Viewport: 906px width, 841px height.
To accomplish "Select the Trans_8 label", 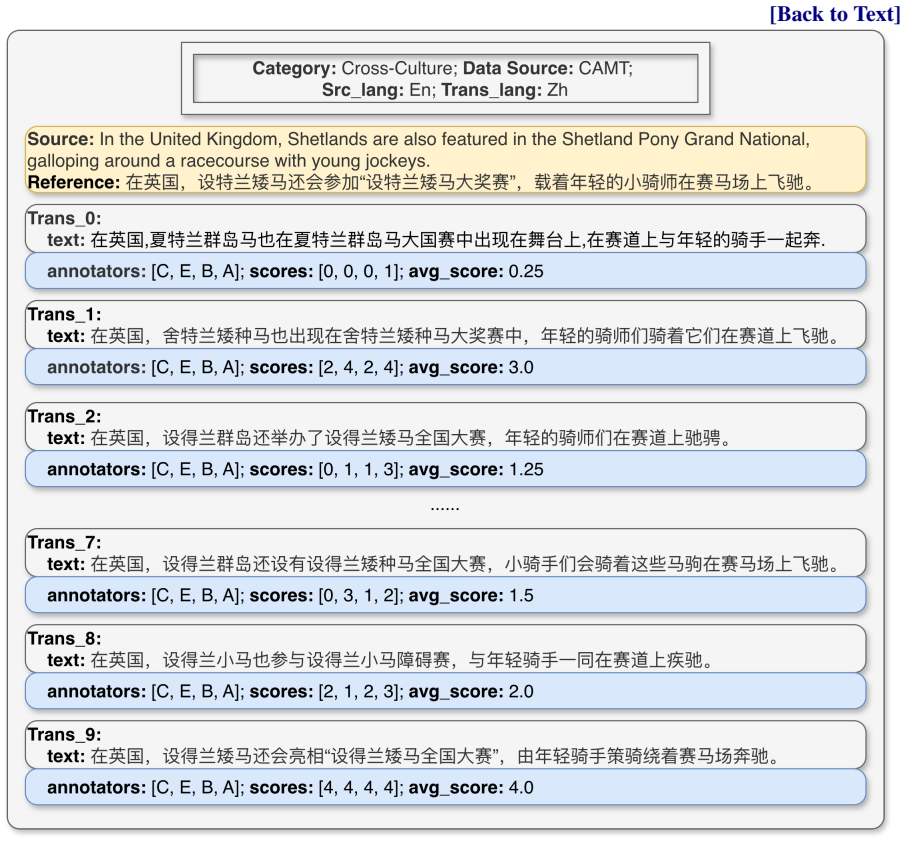I will click(x=64, y=638).
